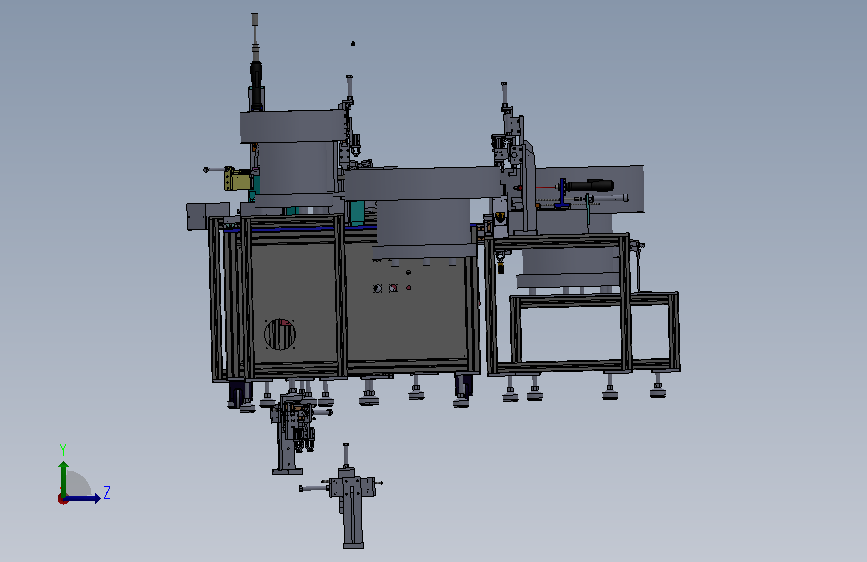Click the green Y axis arrow of triad

[64, 478]
